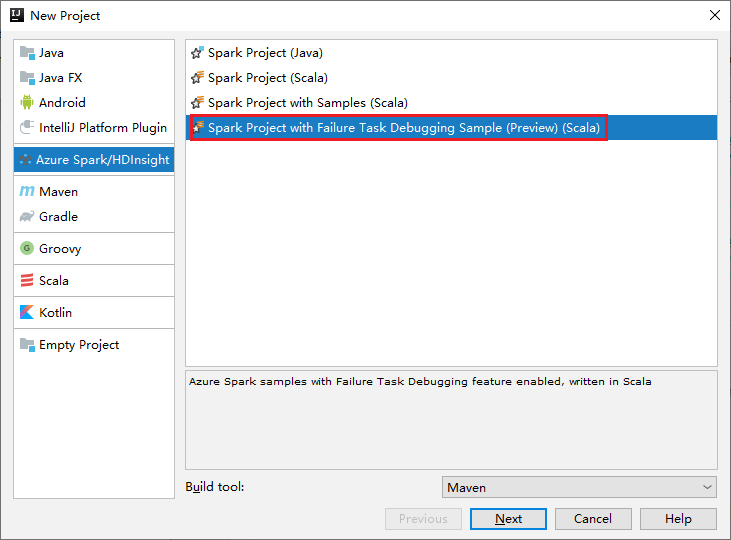
Task: Click the Android robot icon
Action: point(27,102)
